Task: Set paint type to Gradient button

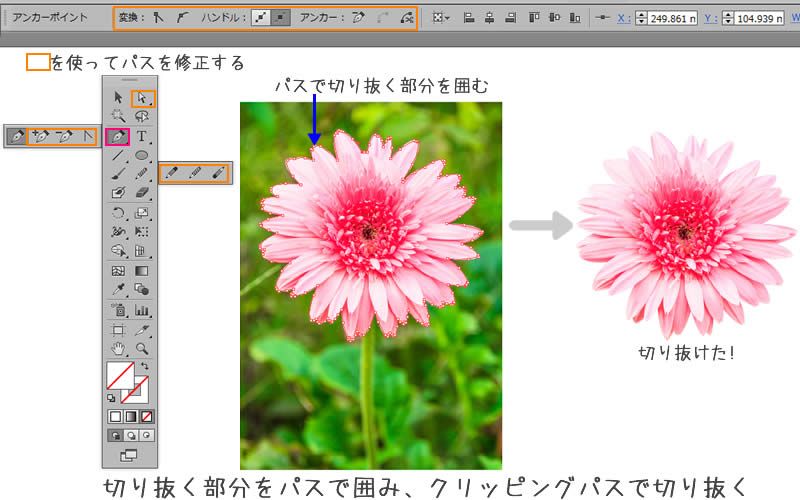Action: click(131, 416)
